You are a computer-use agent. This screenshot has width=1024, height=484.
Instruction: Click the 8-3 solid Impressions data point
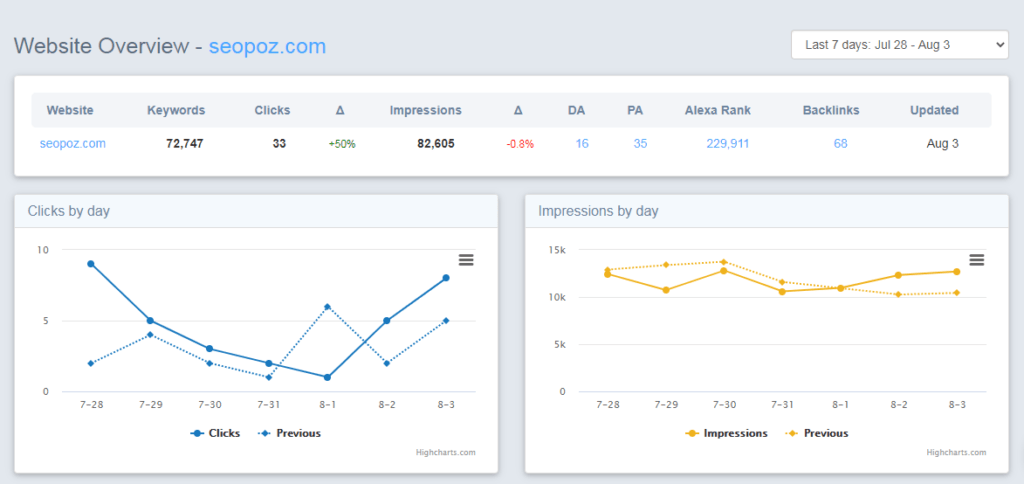pos(957,272)
